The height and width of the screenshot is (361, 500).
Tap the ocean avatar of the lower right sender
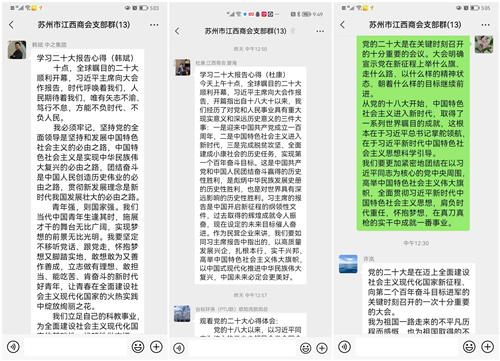[x=348, y=264]
